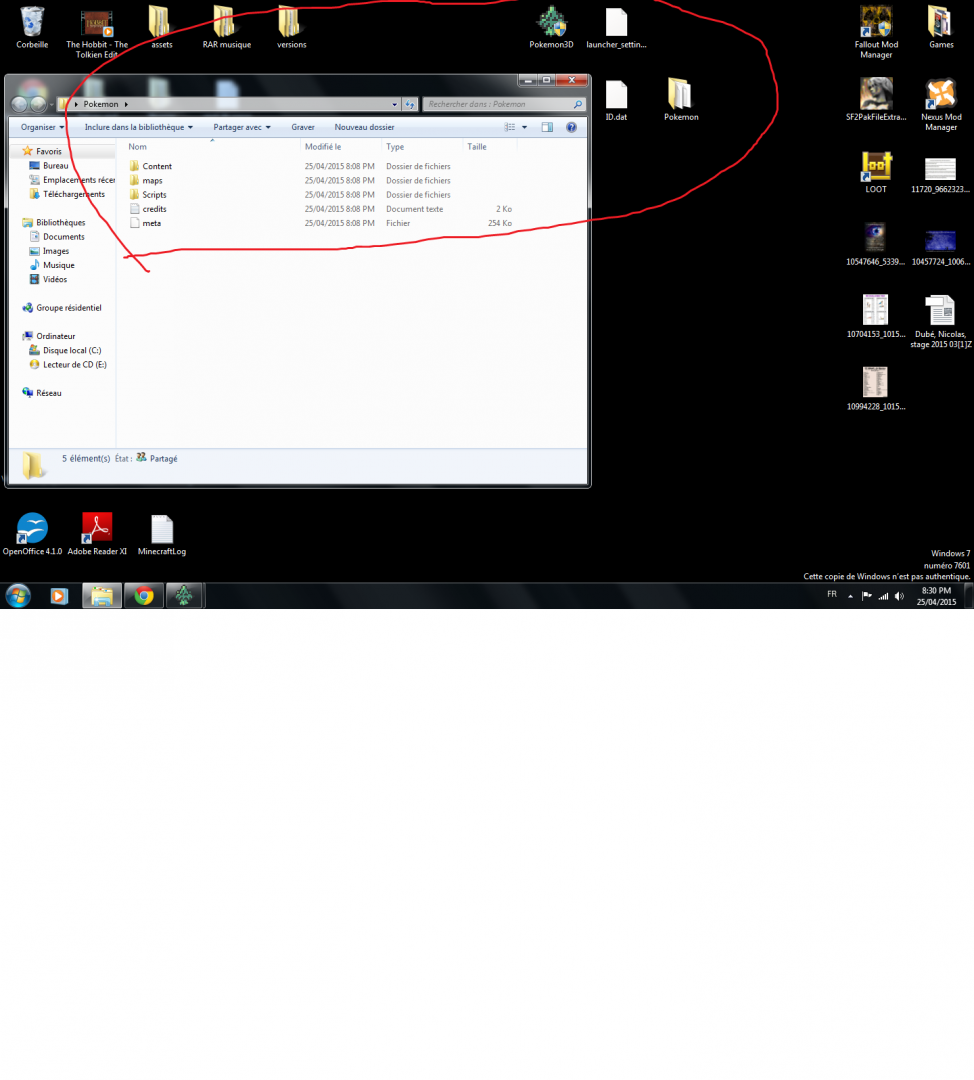Open address bar history dropdown

[394, 104]
